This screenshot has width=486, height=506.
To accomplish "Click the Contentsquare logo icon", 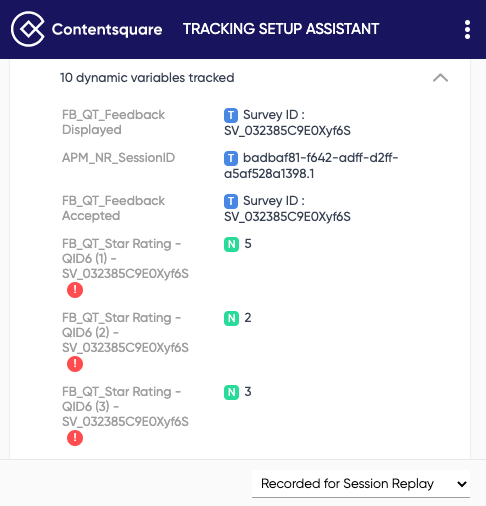I will 28,29.
